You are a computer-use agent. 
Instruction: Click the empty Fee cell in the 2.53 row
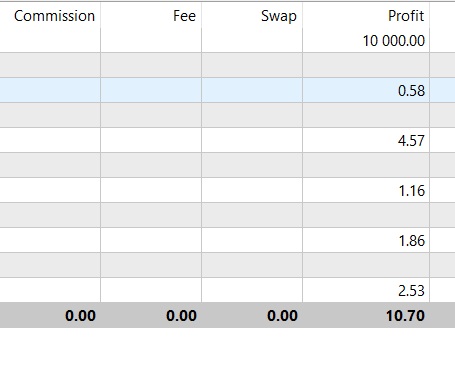click(151, 290)
